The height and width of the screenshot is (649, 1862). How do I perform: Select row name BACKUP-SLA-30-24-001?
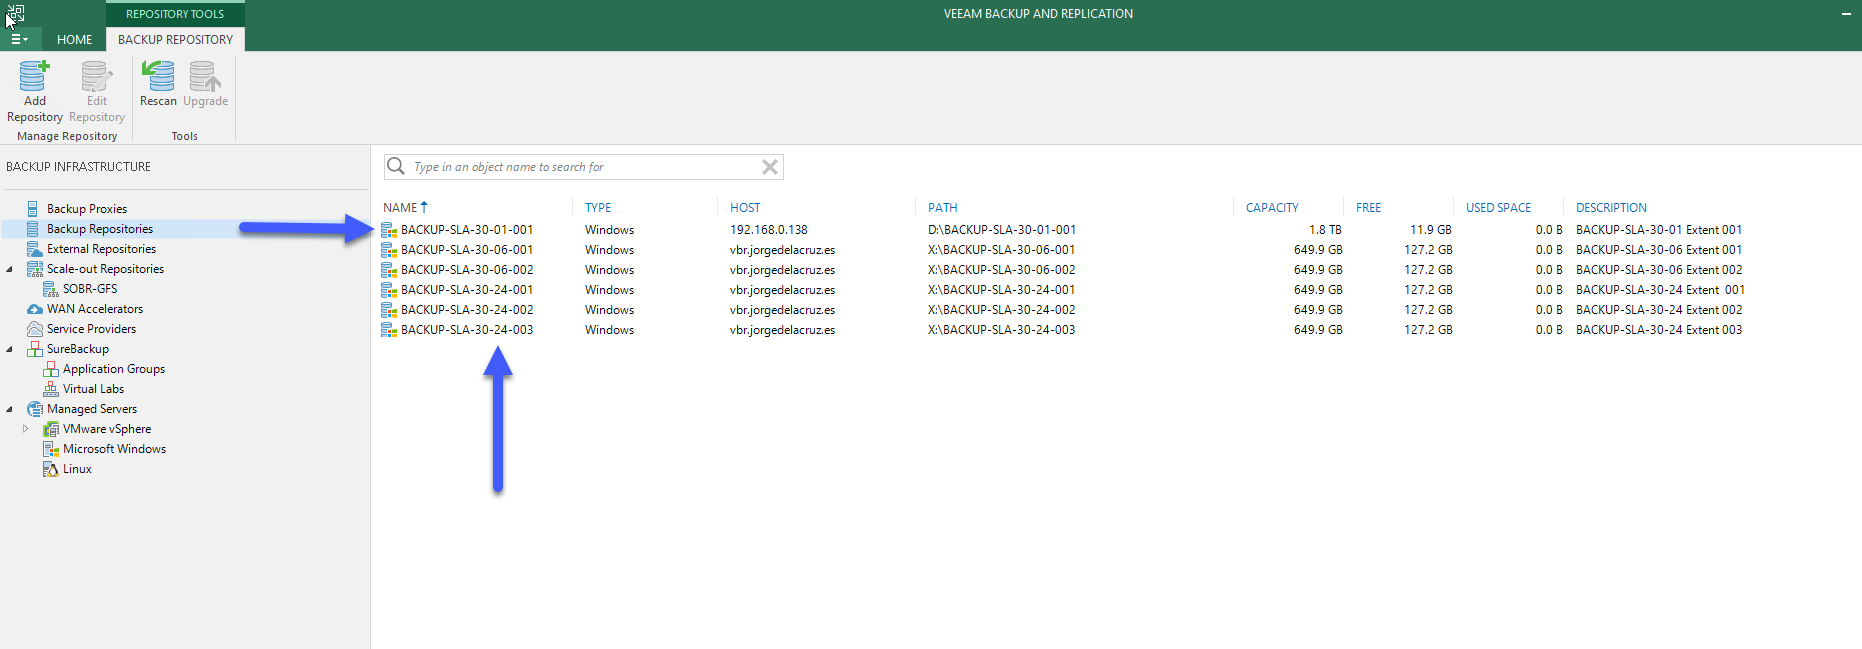(x=467, y=290)
